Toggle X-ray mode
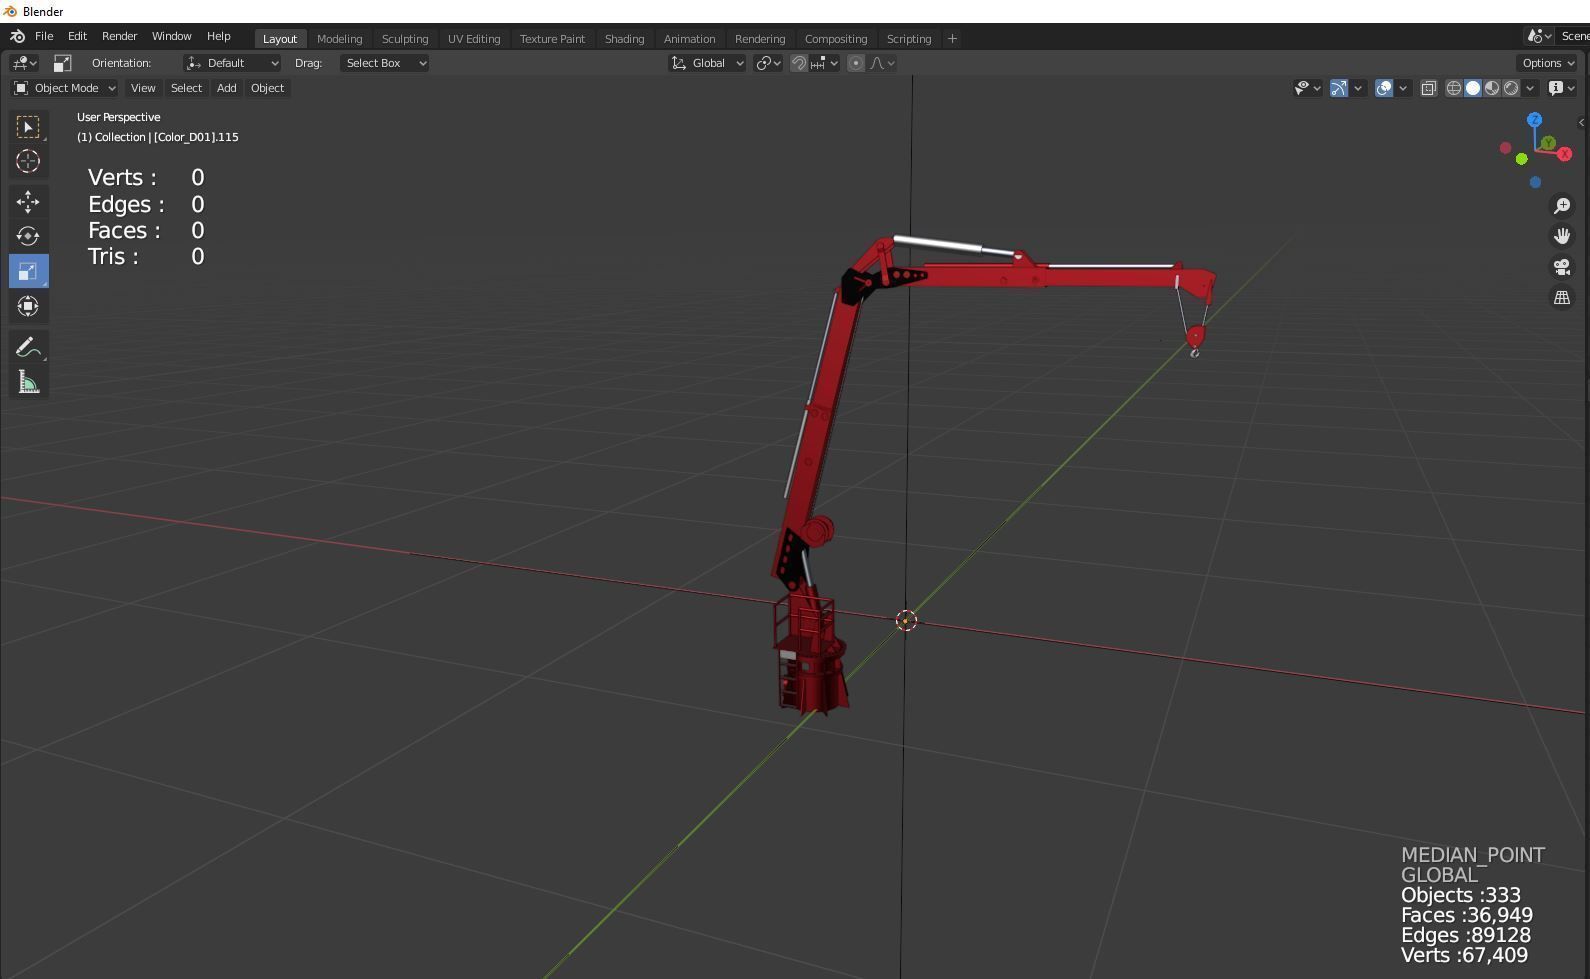Image resolution: width=1590 pixels, height=979 pixels. tap(1429, 88)
